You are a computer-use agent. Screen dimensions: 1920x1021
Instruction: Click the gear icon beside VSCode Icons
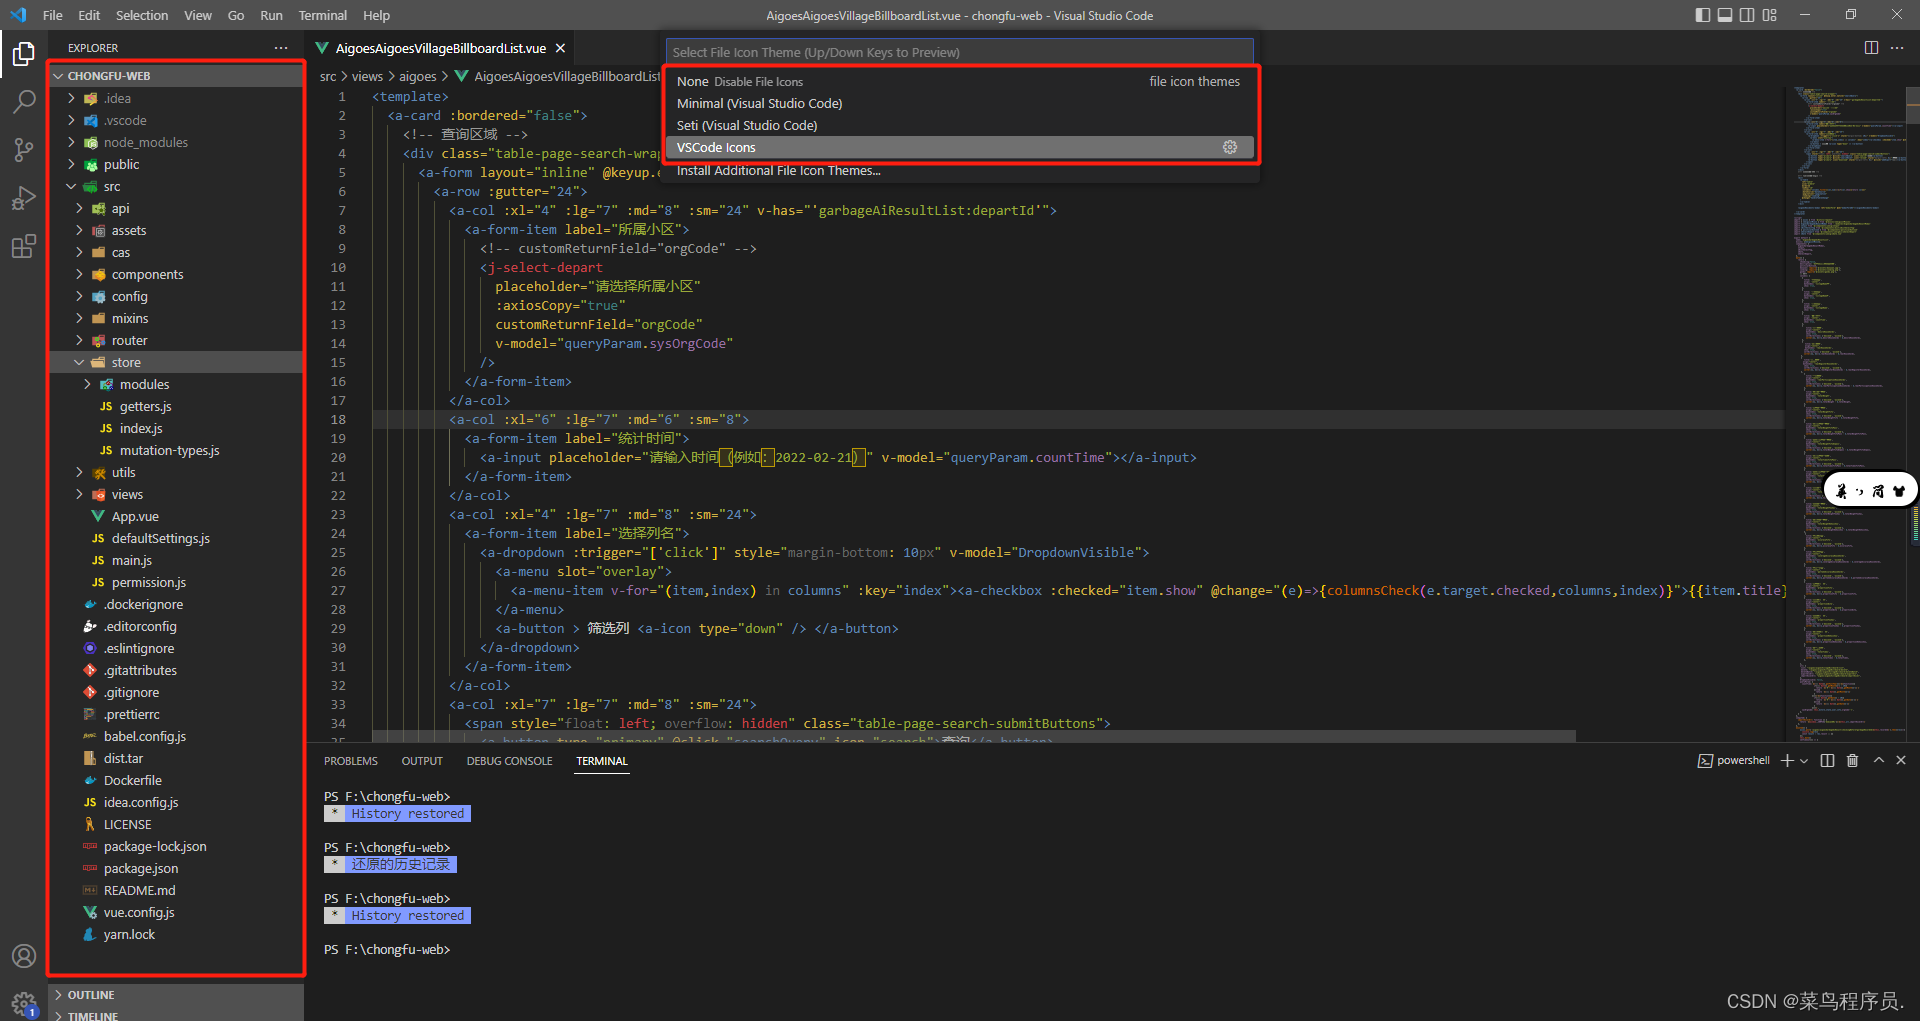(1230, 147)
